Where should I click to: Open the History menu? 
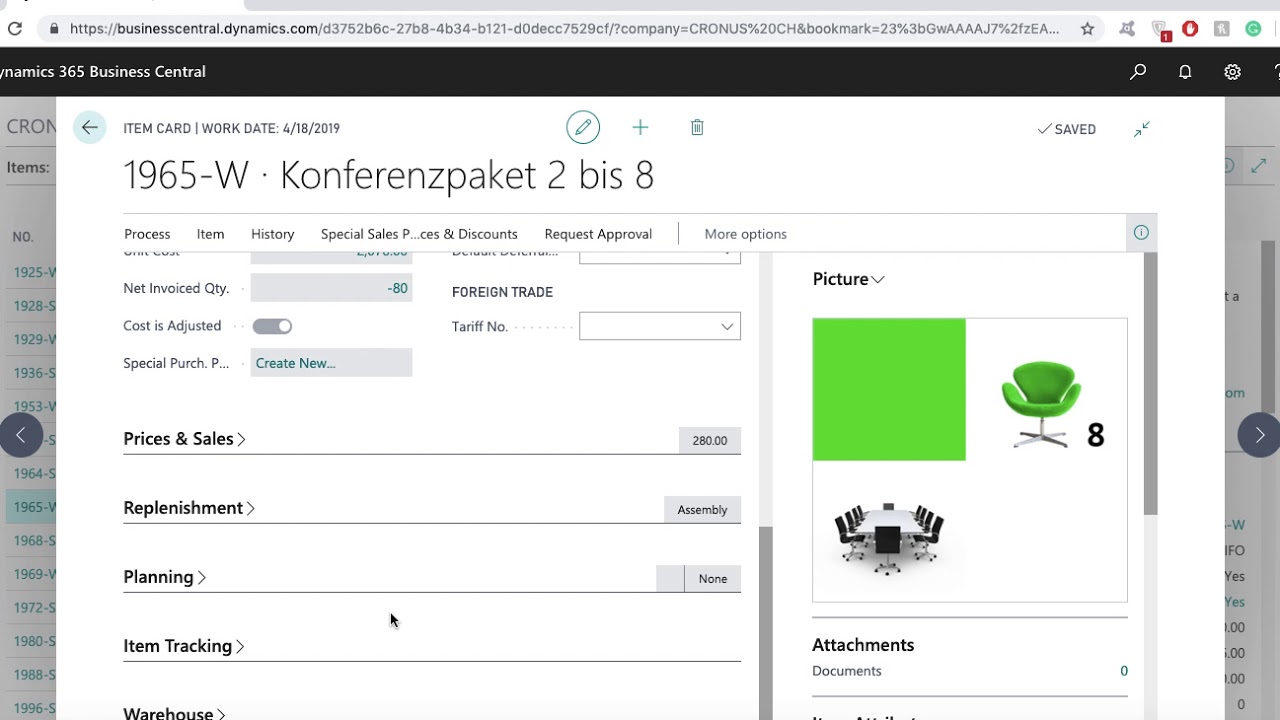click(x=272, y=233)
